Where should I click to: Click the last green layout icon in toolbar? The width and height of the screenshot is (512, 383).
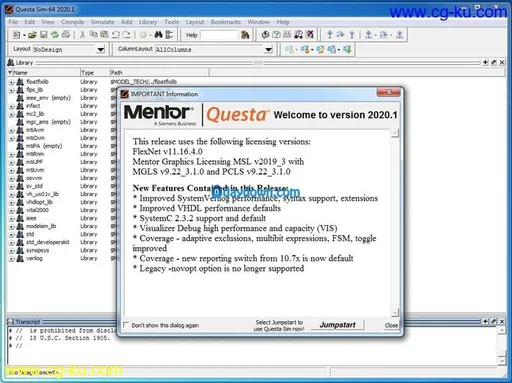347,50
